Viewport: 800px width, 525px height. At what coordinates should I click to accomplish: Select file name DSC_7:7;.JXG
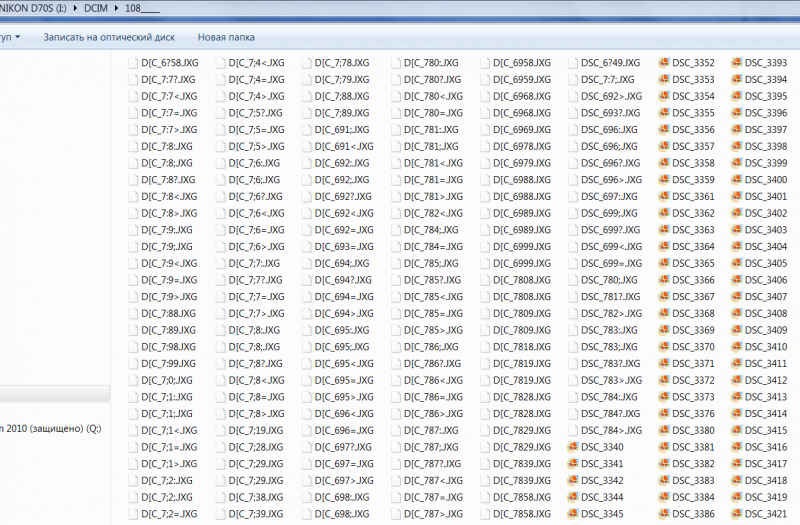608,80
